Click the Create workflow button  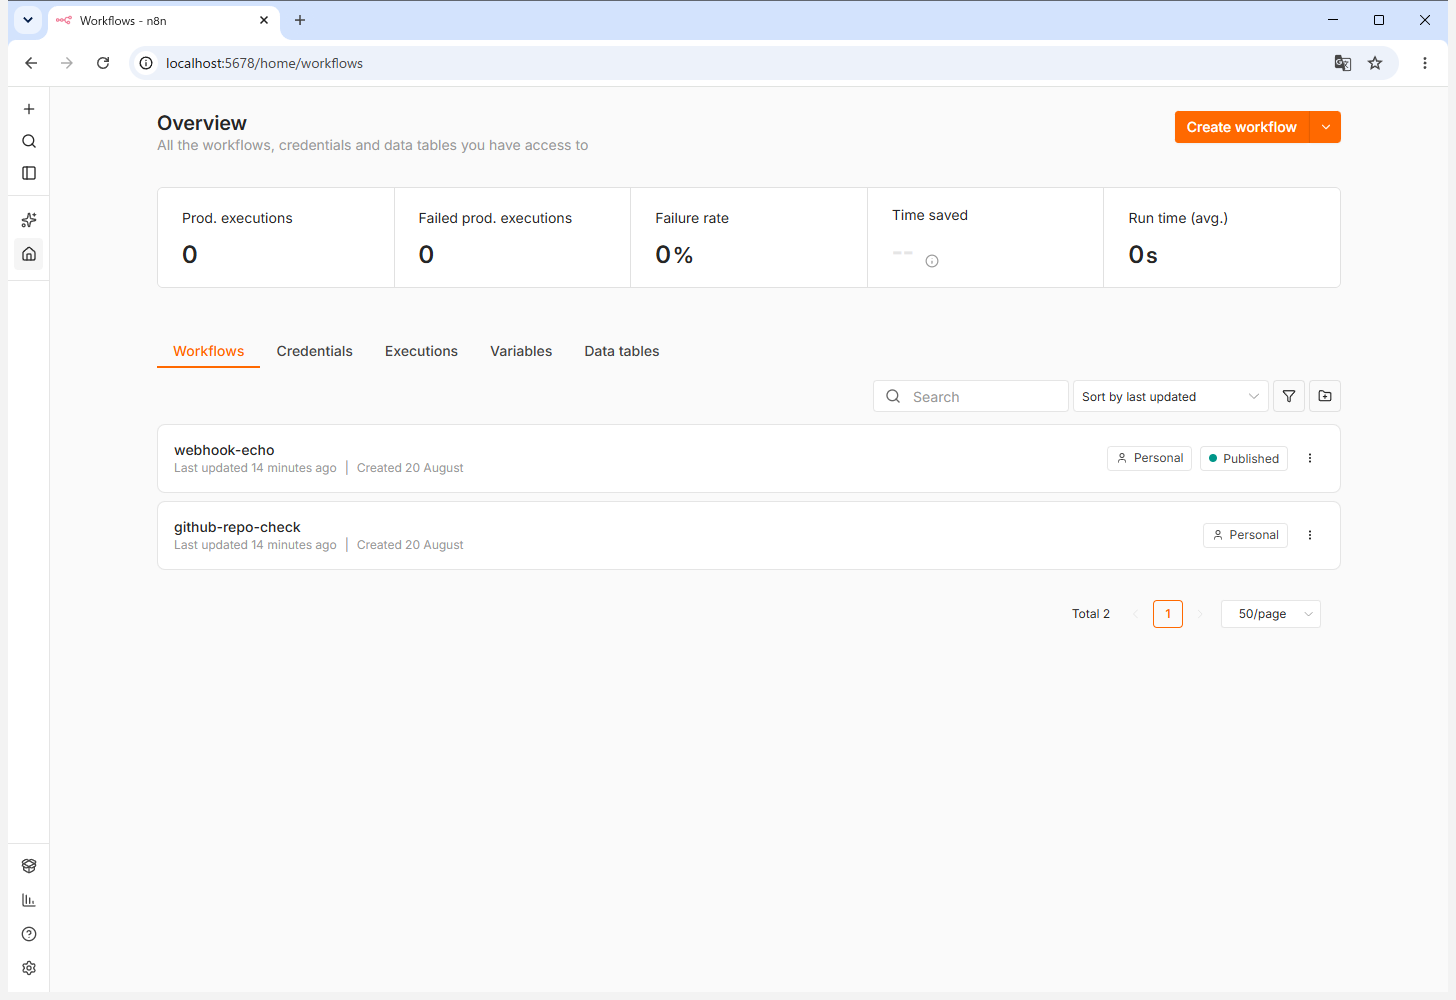(x=1241, y=127)
